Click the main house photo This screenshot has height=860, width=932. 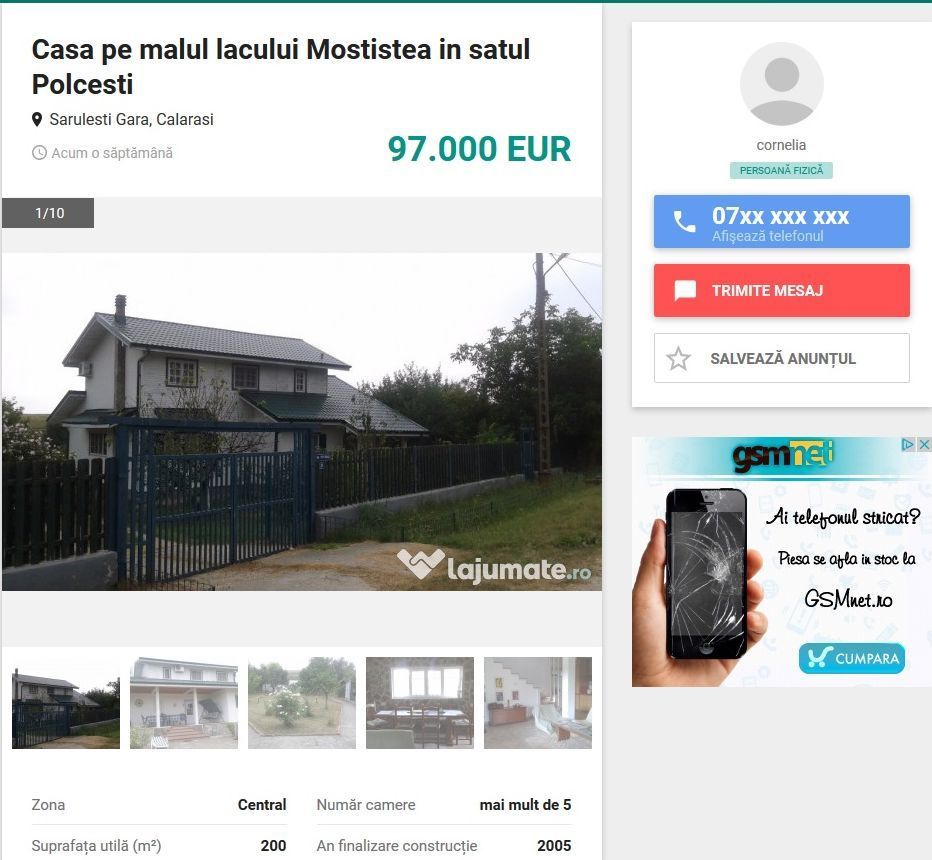pyautogui.click(x=302, y=422)
